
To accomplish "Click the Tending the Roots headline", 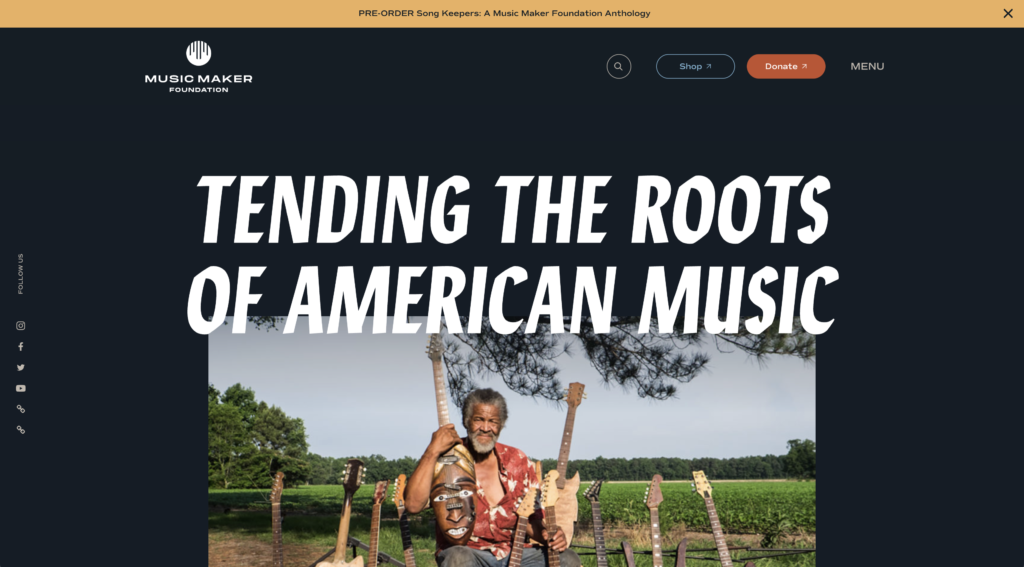I will coord(512,255).
